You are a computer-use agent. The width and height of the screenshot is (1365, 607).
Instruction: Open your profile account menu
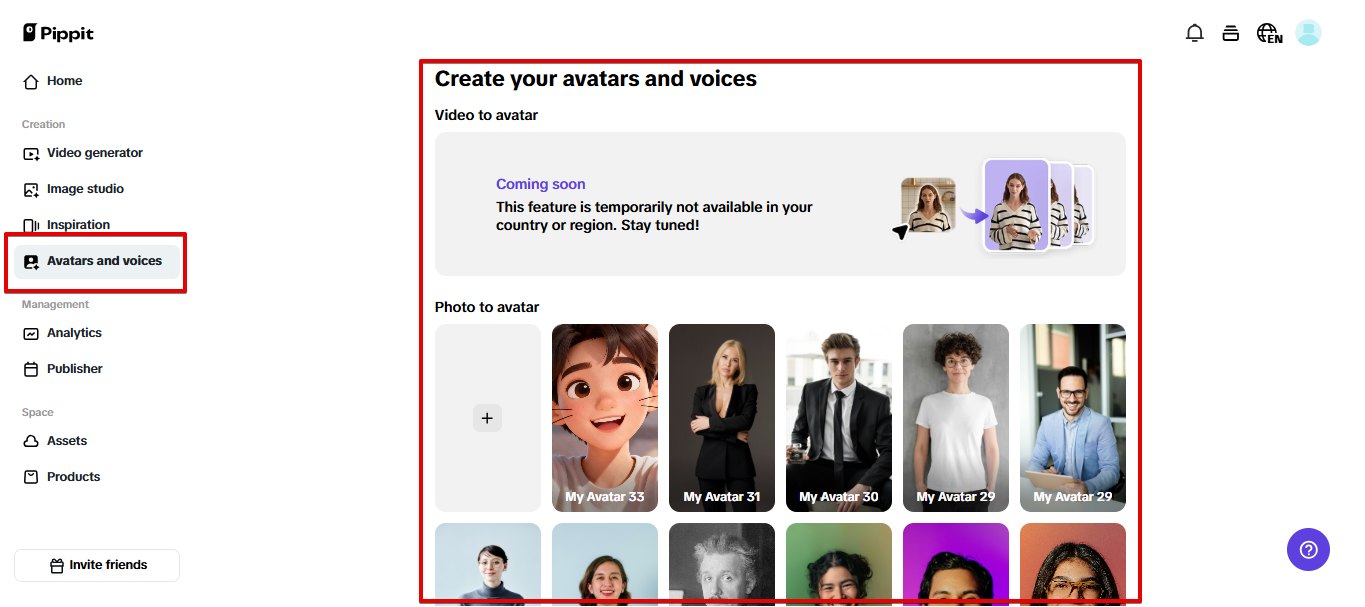pyautogui.click(x=1308, y=32)
